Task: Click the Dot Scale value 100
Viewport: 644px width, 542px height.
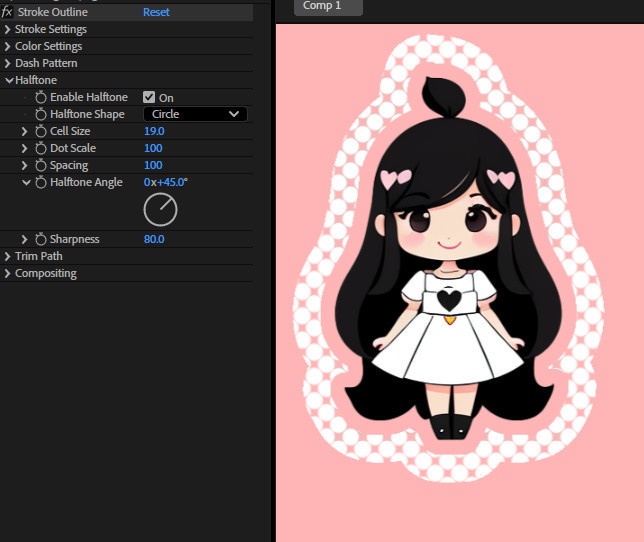Action: tap(153, 148)
